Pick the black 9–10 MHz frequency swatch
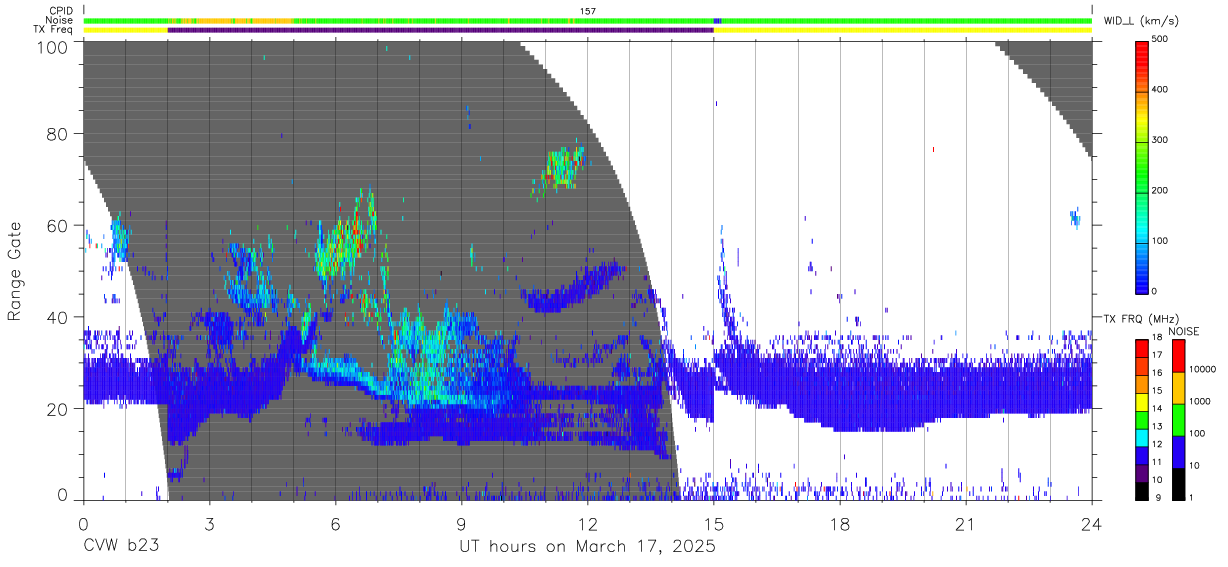Viewport: 1228px width, 567px height. tap(1142, 489)
